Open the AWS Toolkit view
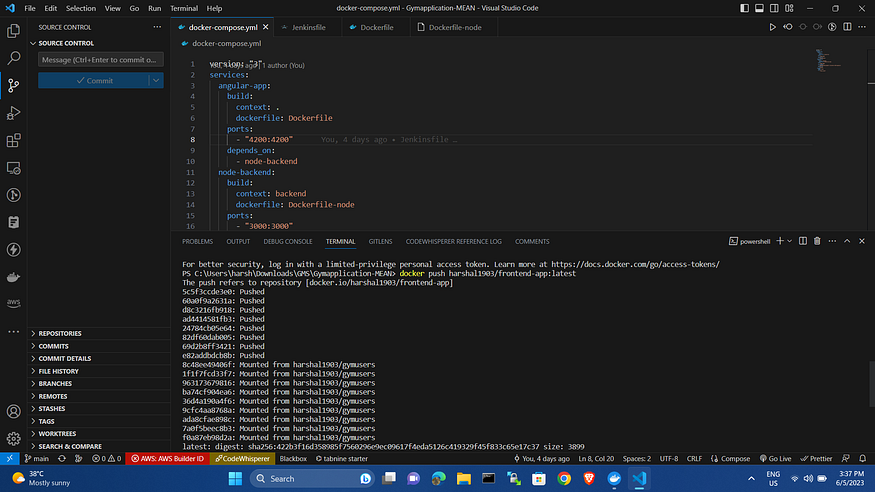 click(13, 303)
